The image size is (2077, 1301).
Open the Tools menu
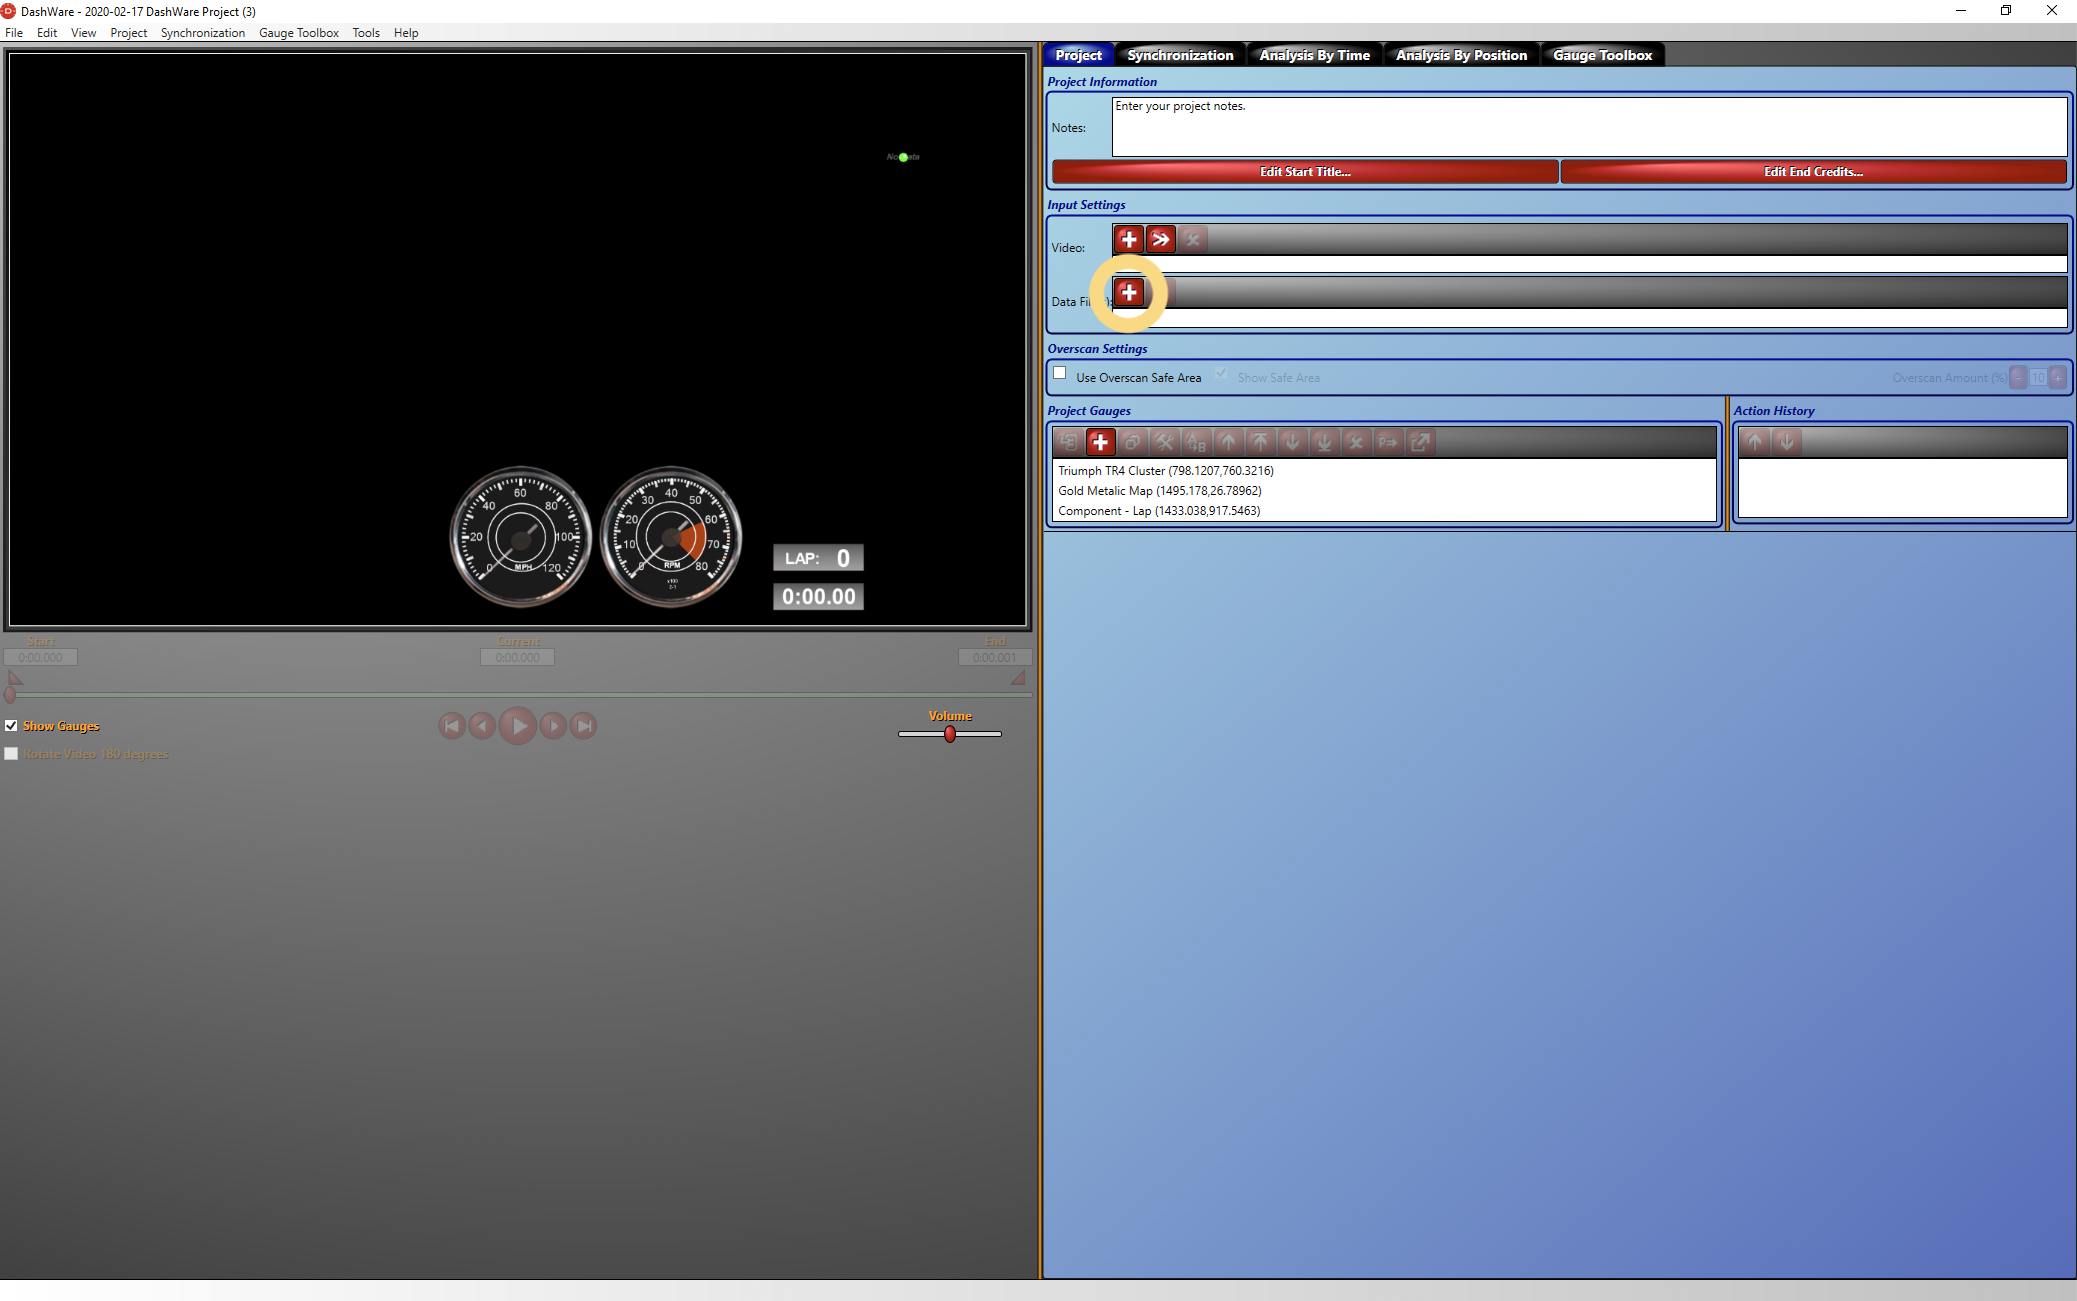[365, 33]
